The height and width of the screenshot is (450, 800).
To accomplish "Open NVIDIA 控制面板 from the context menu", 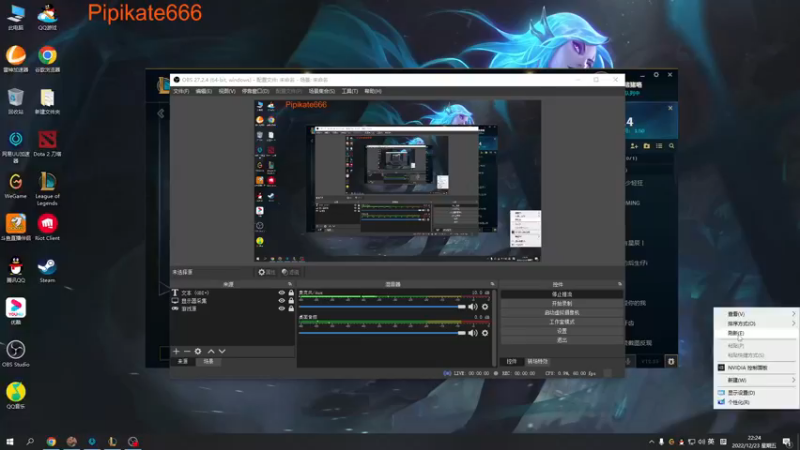I will tap(756, 367).
